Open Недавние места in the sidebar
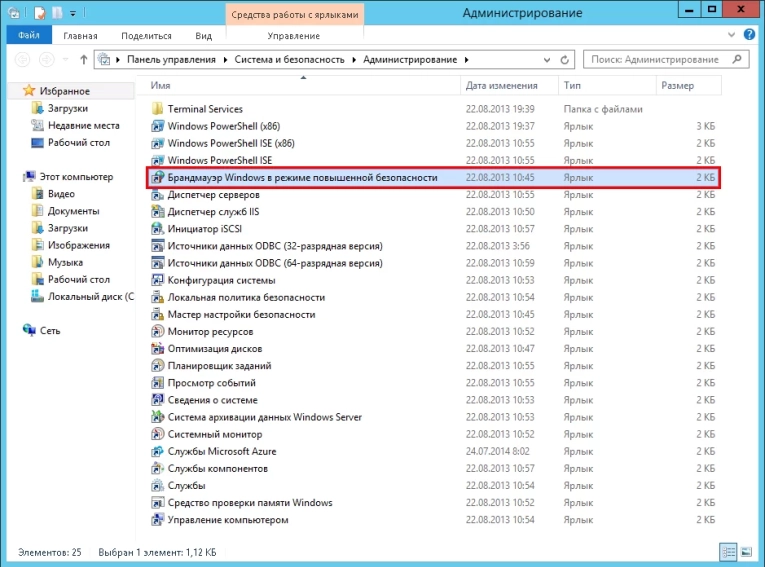Image resolution: width=765 pixels, height=567 pixels. [83, 125]
